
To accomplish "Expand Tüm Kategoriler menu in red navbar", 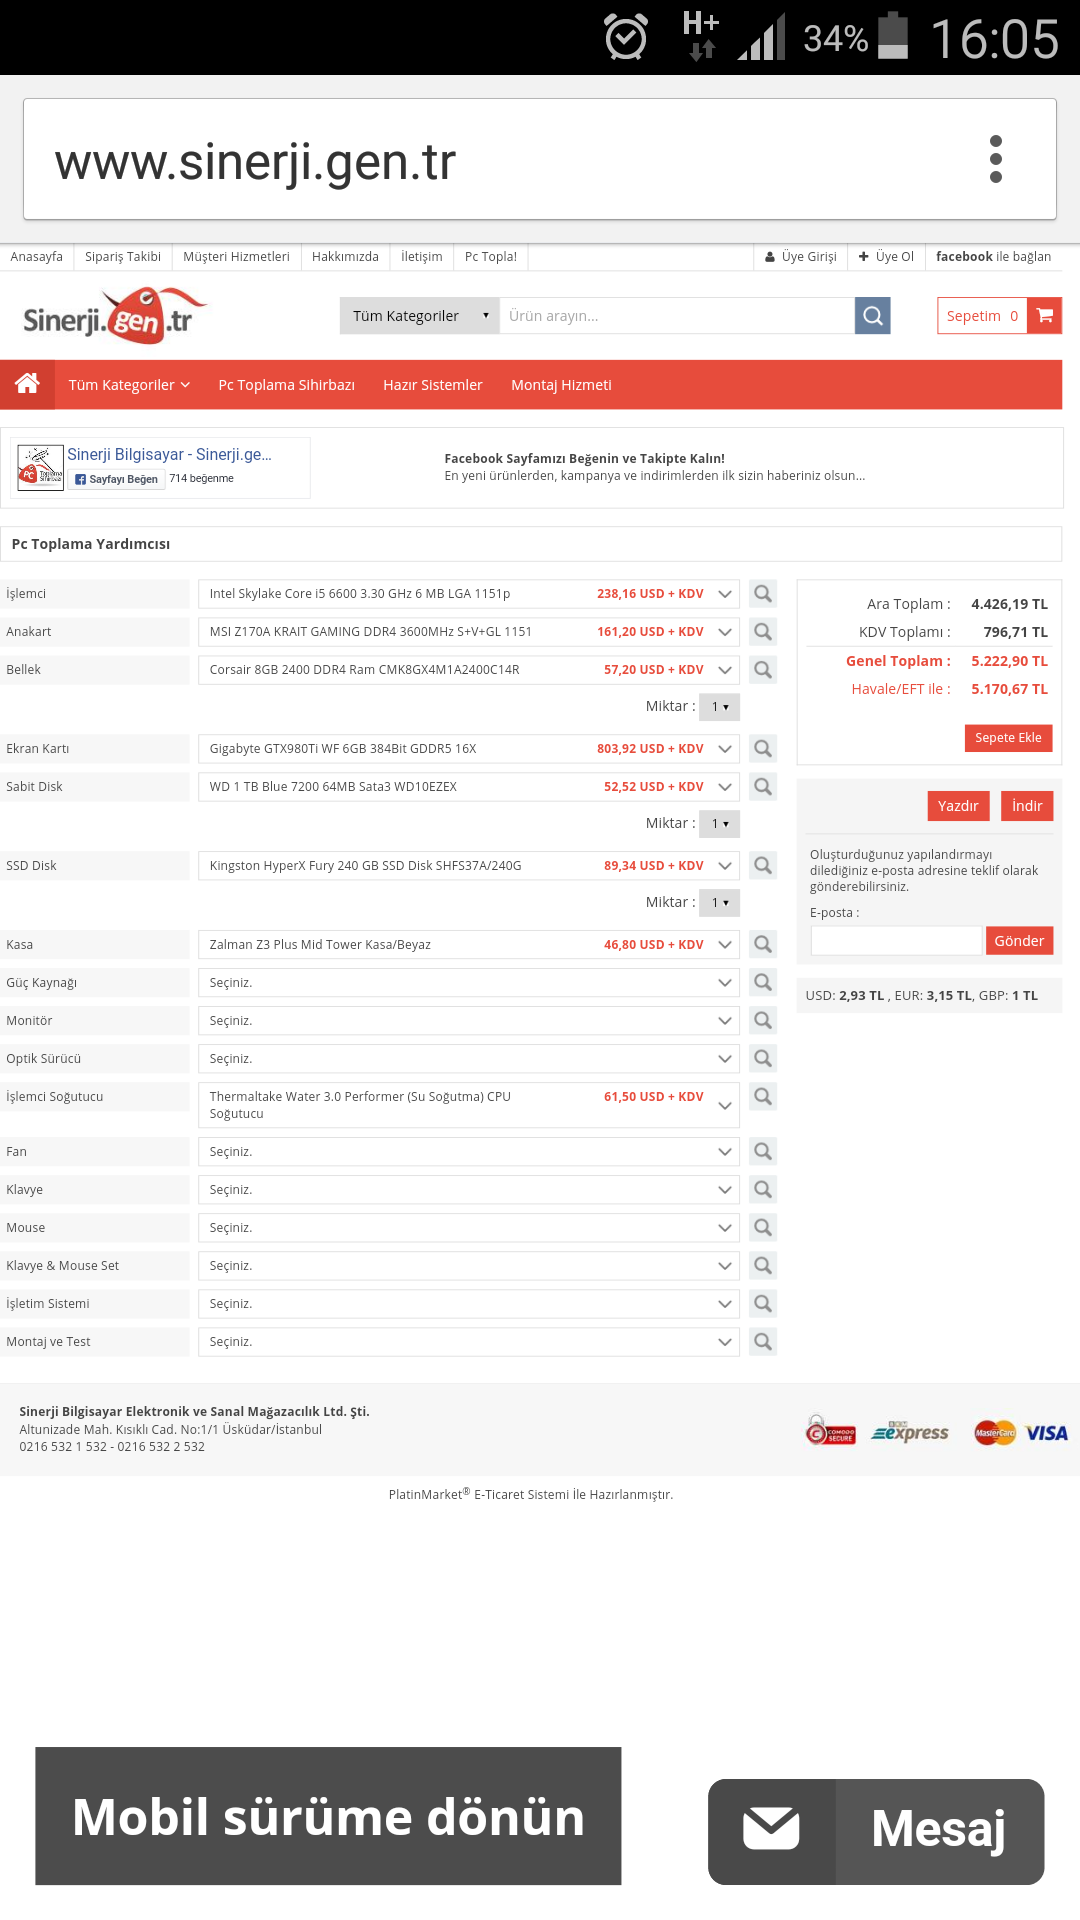I will [x=129, y=385].
